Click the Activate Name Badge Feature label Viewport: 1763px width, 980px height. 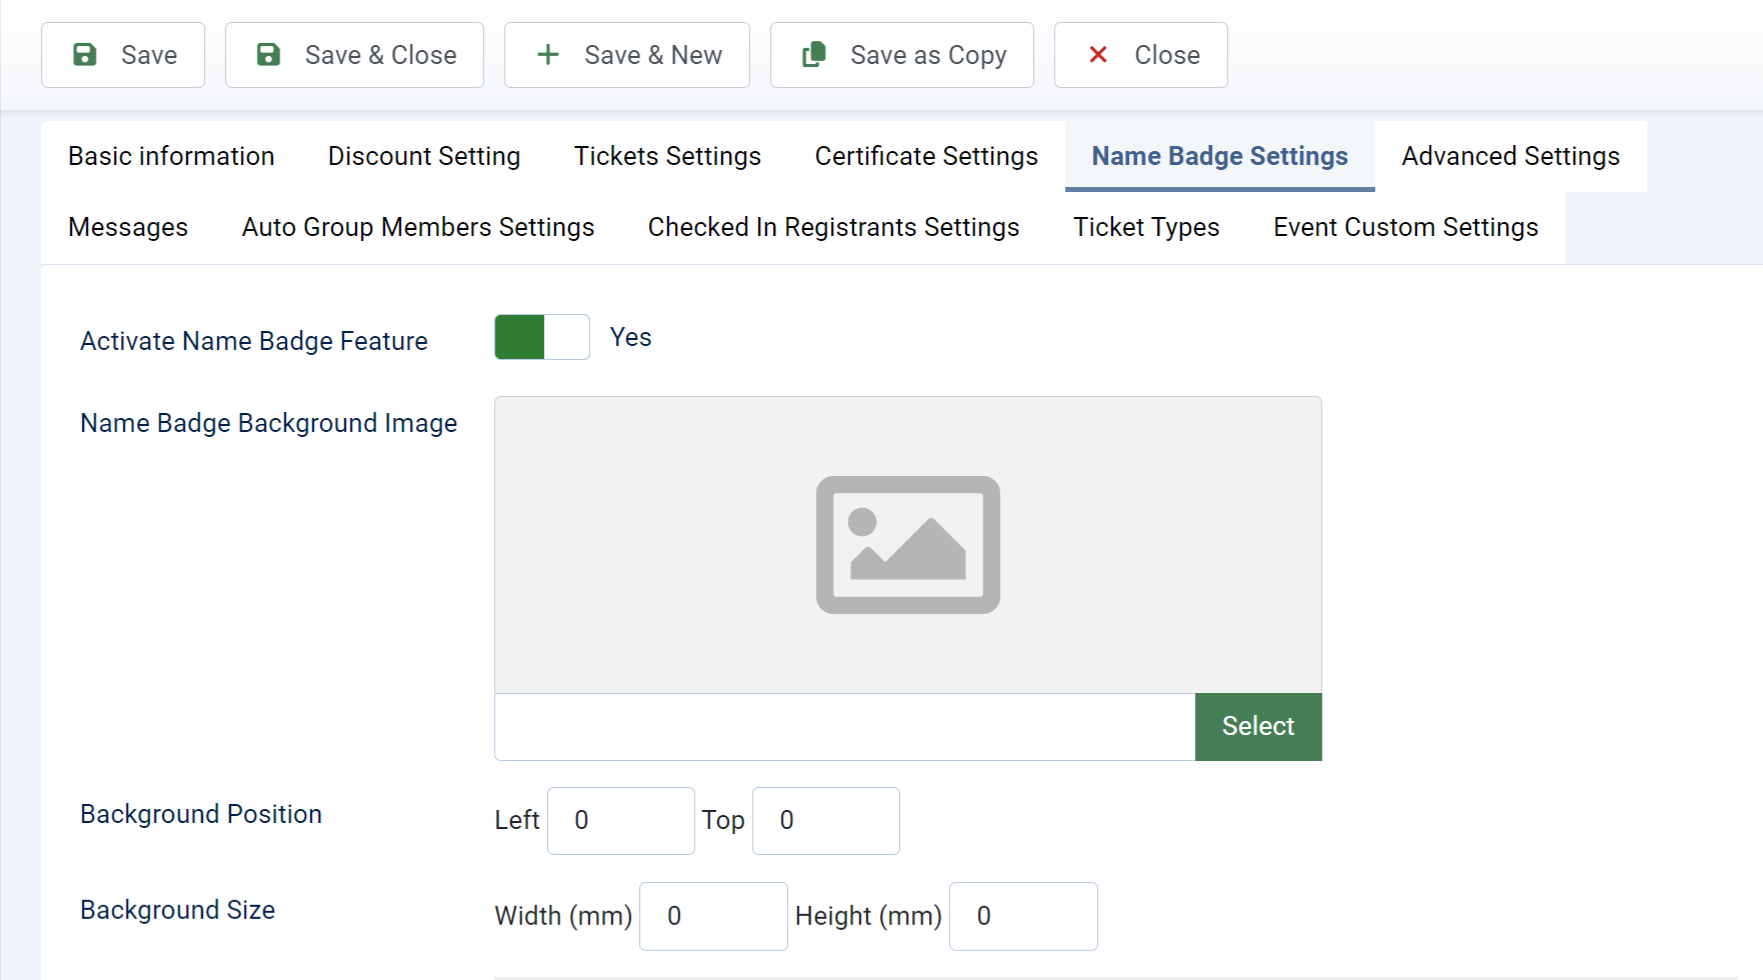click(254, 341)
